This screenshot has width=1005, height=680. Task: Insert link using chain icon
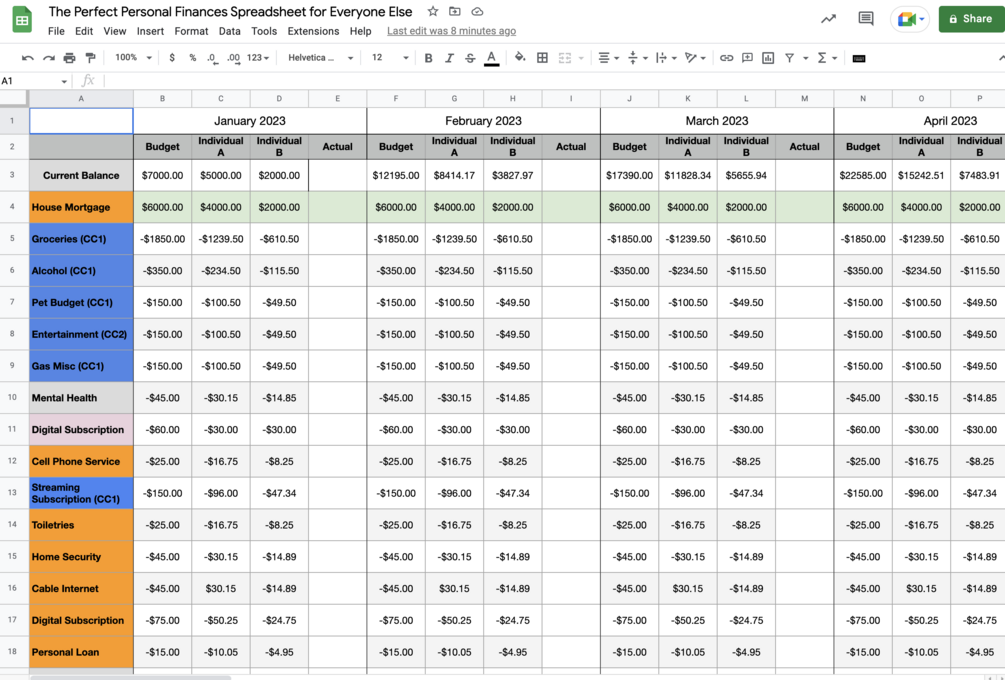tap(726, 58)
